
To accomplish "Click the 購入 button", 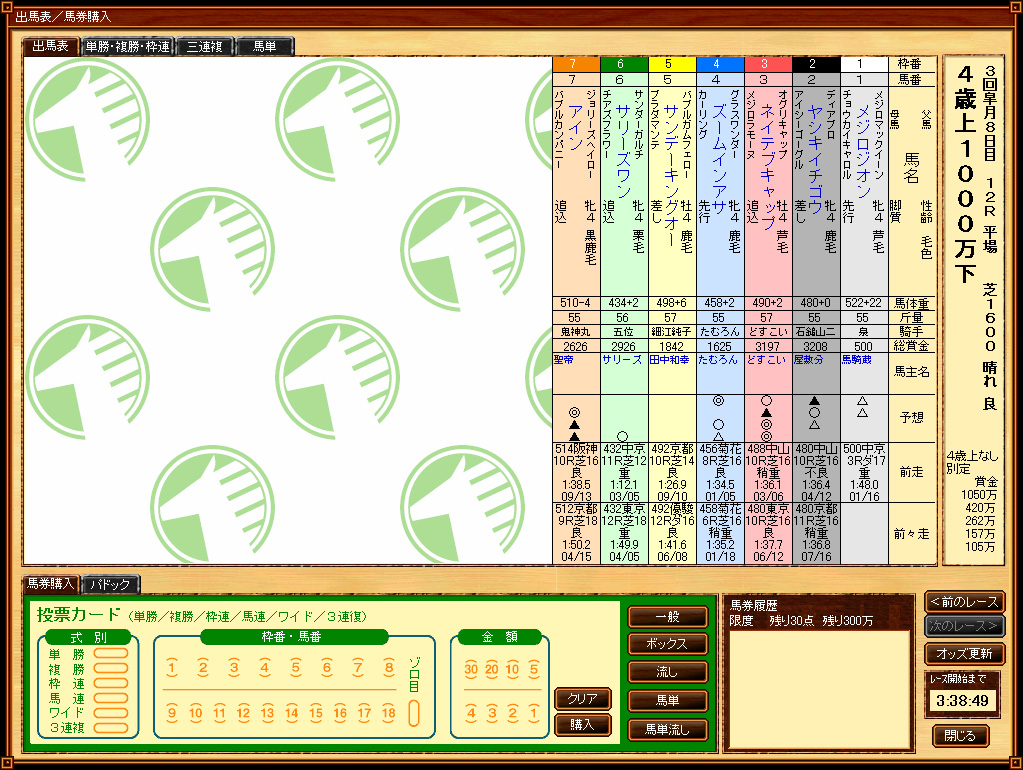I will 583,725.
